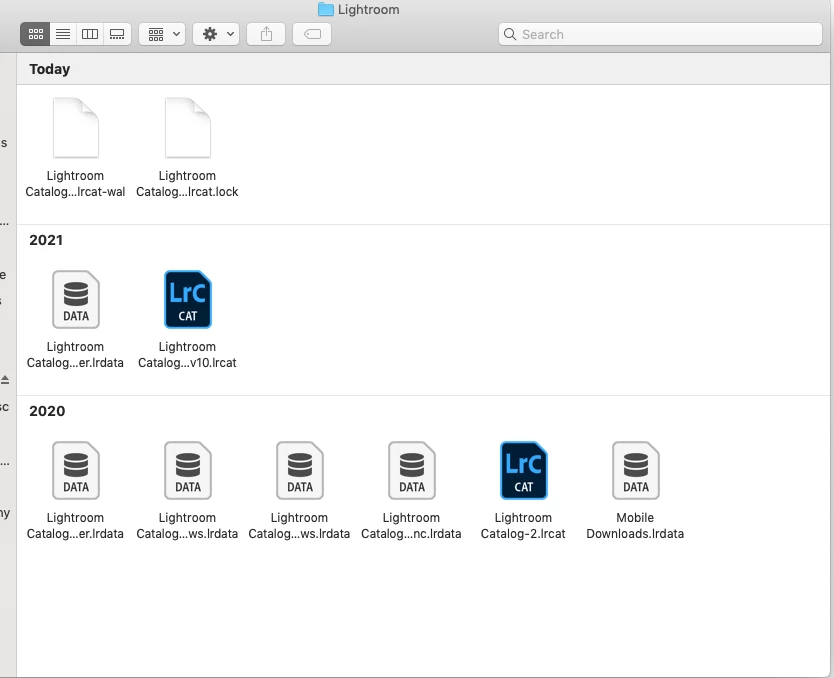Open the group-by arrangement dropdown

click(x=162, y=35)
